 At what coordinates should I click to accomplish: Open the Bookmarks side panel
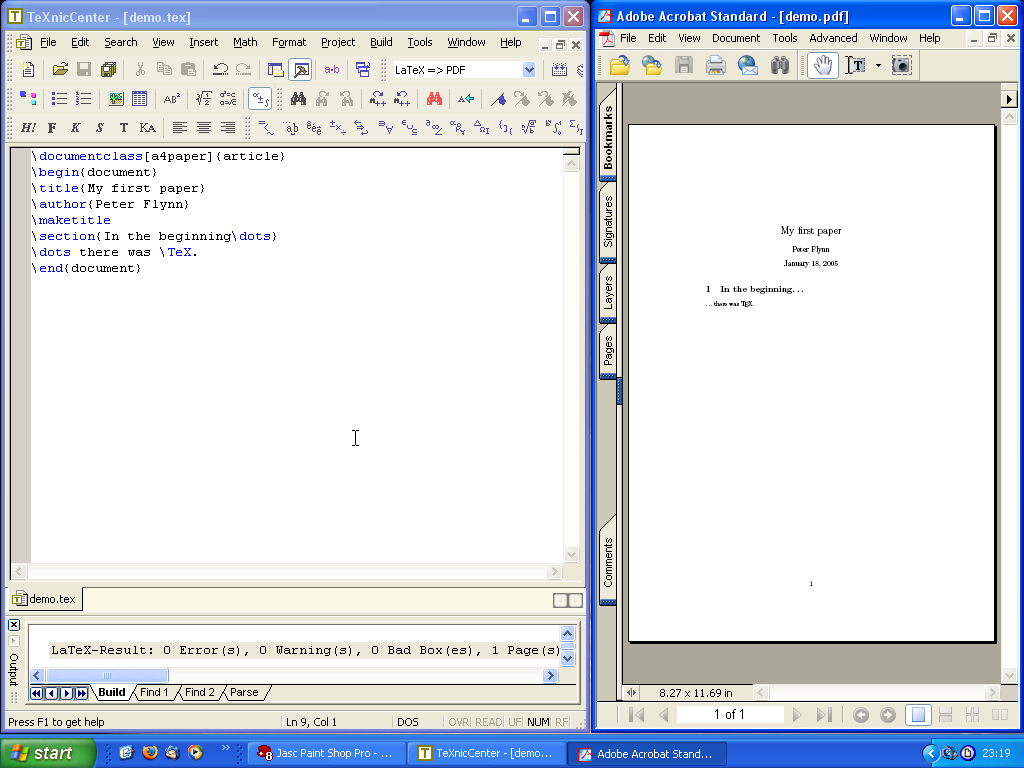pyautogui.click(x=608, y=137)
